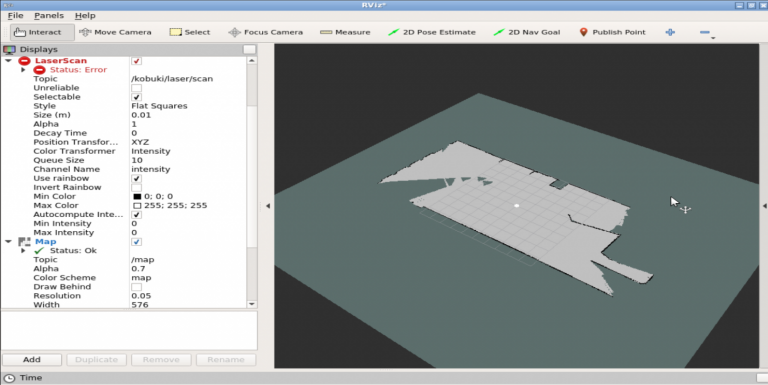The image size is (768, 385).
Task: Expand the LaserScan Status: Error row
Action: [x=23, y=70]
